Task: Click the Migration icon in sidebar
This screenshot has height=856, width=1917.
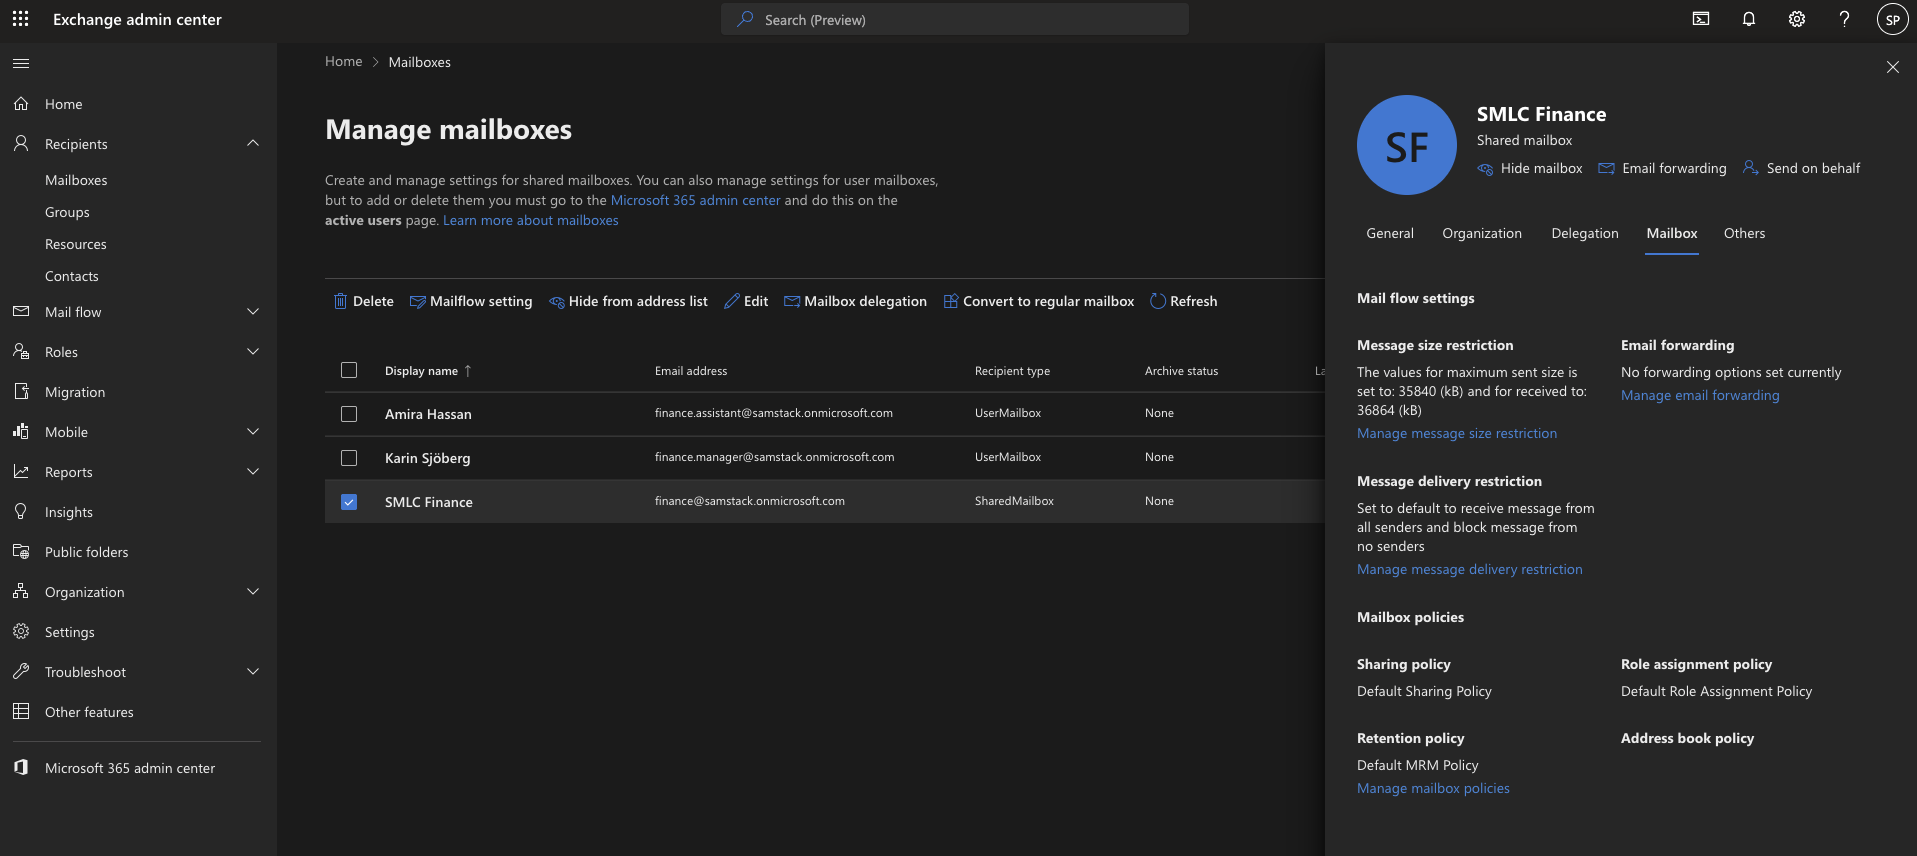Action: (x=21, y=392)
